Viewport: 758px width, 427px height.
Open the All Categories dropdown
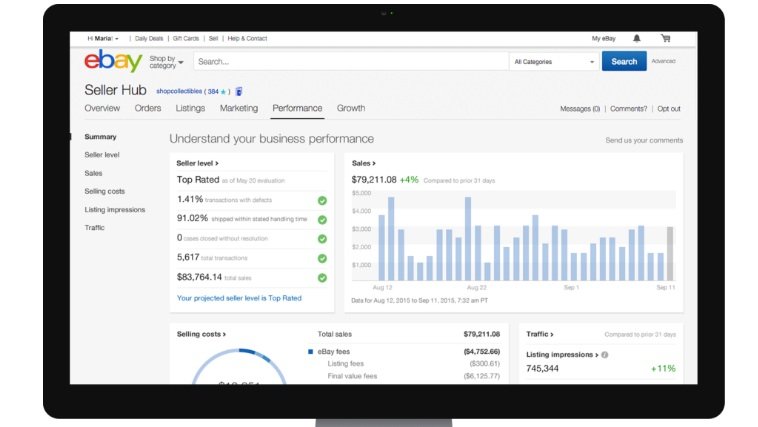coord(554,62)
